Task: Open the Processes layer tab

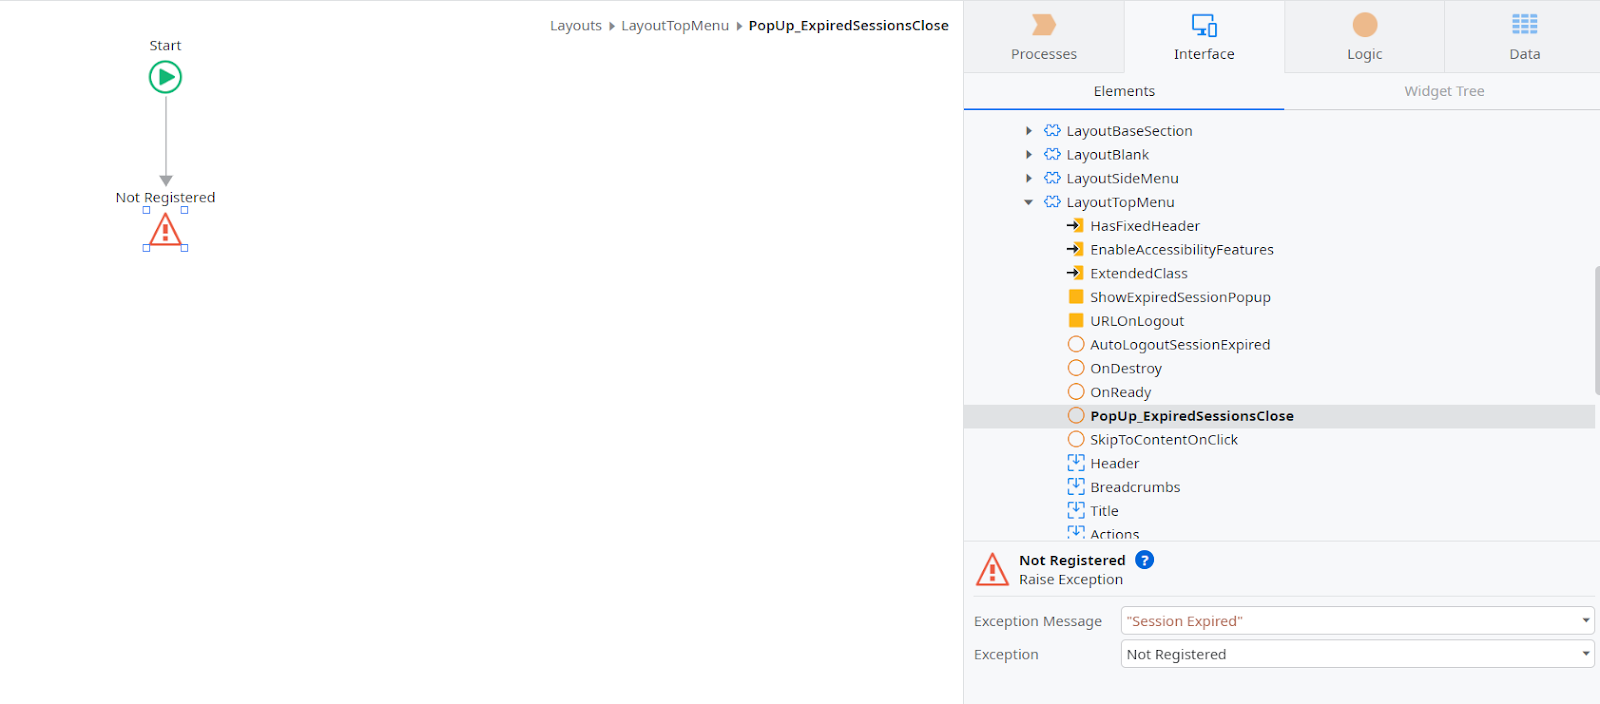Action: click(x=1044, y=37)
